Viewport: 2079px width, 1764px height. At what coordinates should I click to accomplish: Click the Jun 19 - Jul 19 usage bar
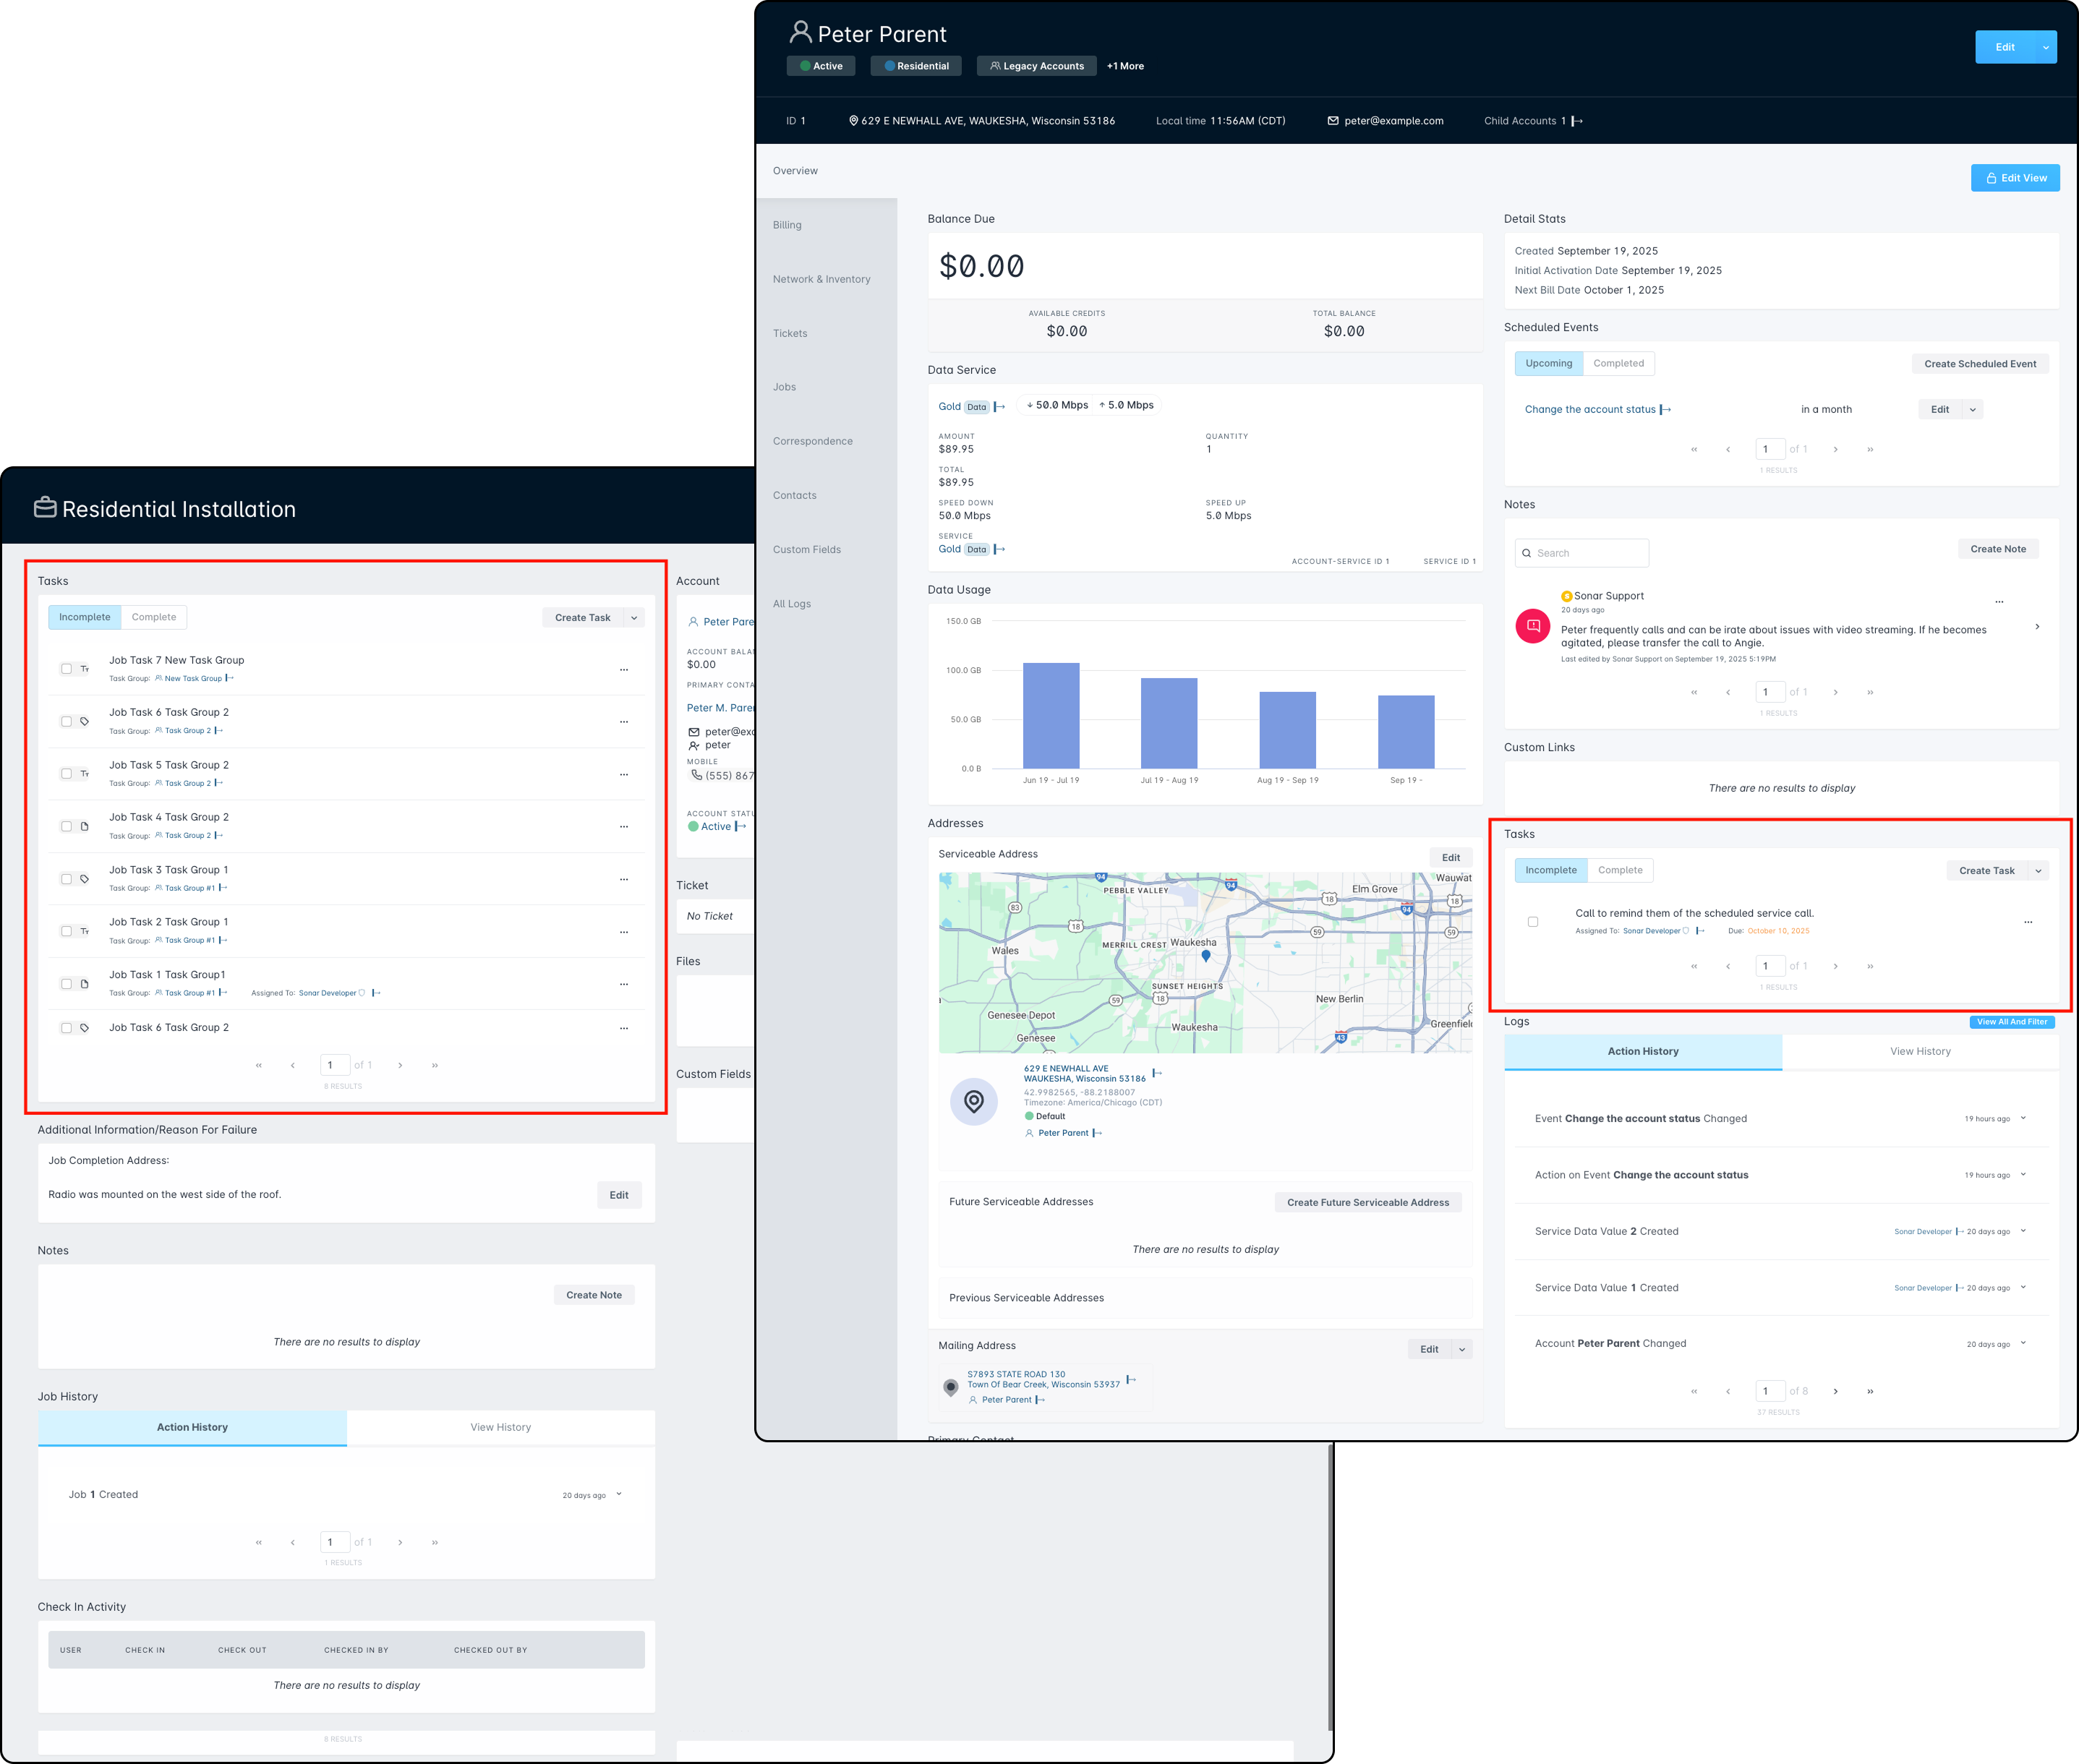[1050, 715]
